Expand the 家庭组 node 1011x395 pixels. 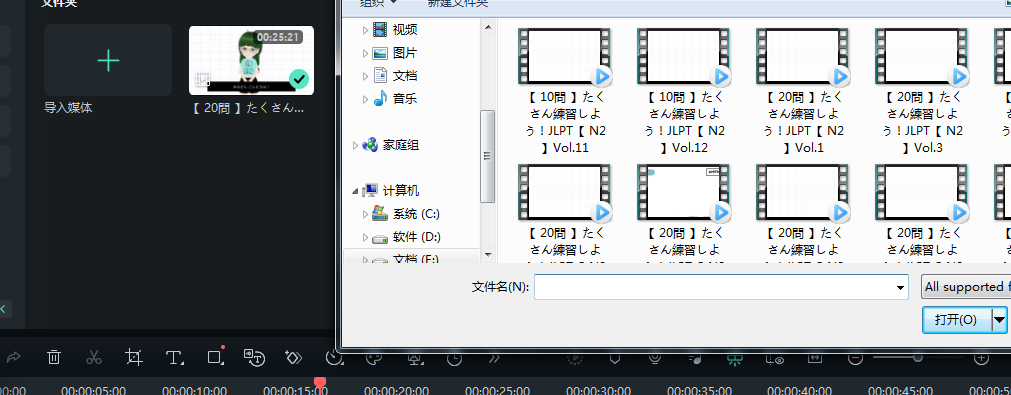tap(355, 145)
